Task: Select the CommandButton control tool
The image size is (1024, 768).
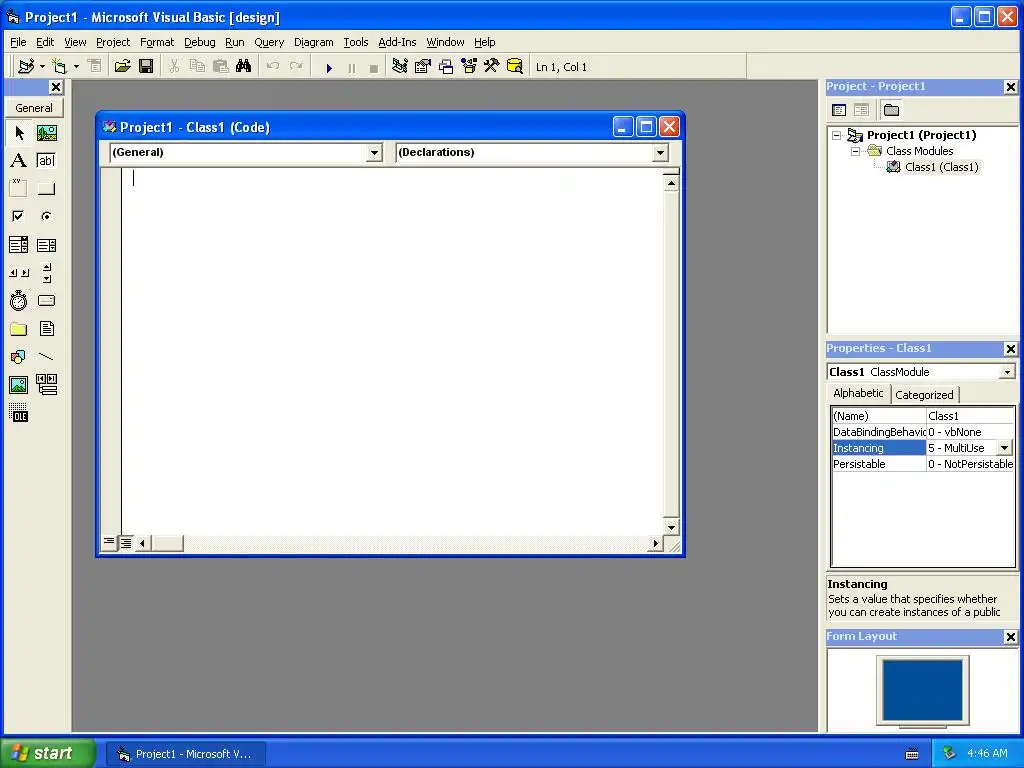Action: click(46, 189)
